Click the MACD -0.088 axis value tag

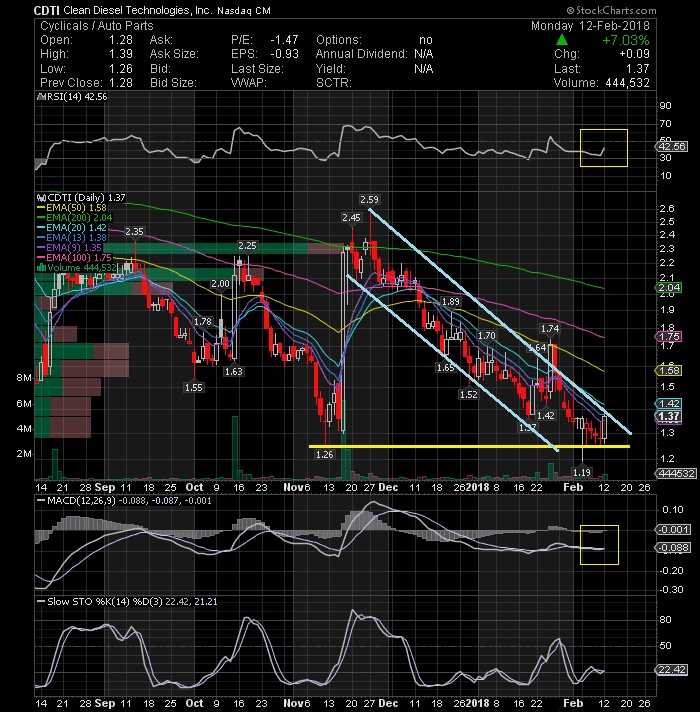point(673,548)
